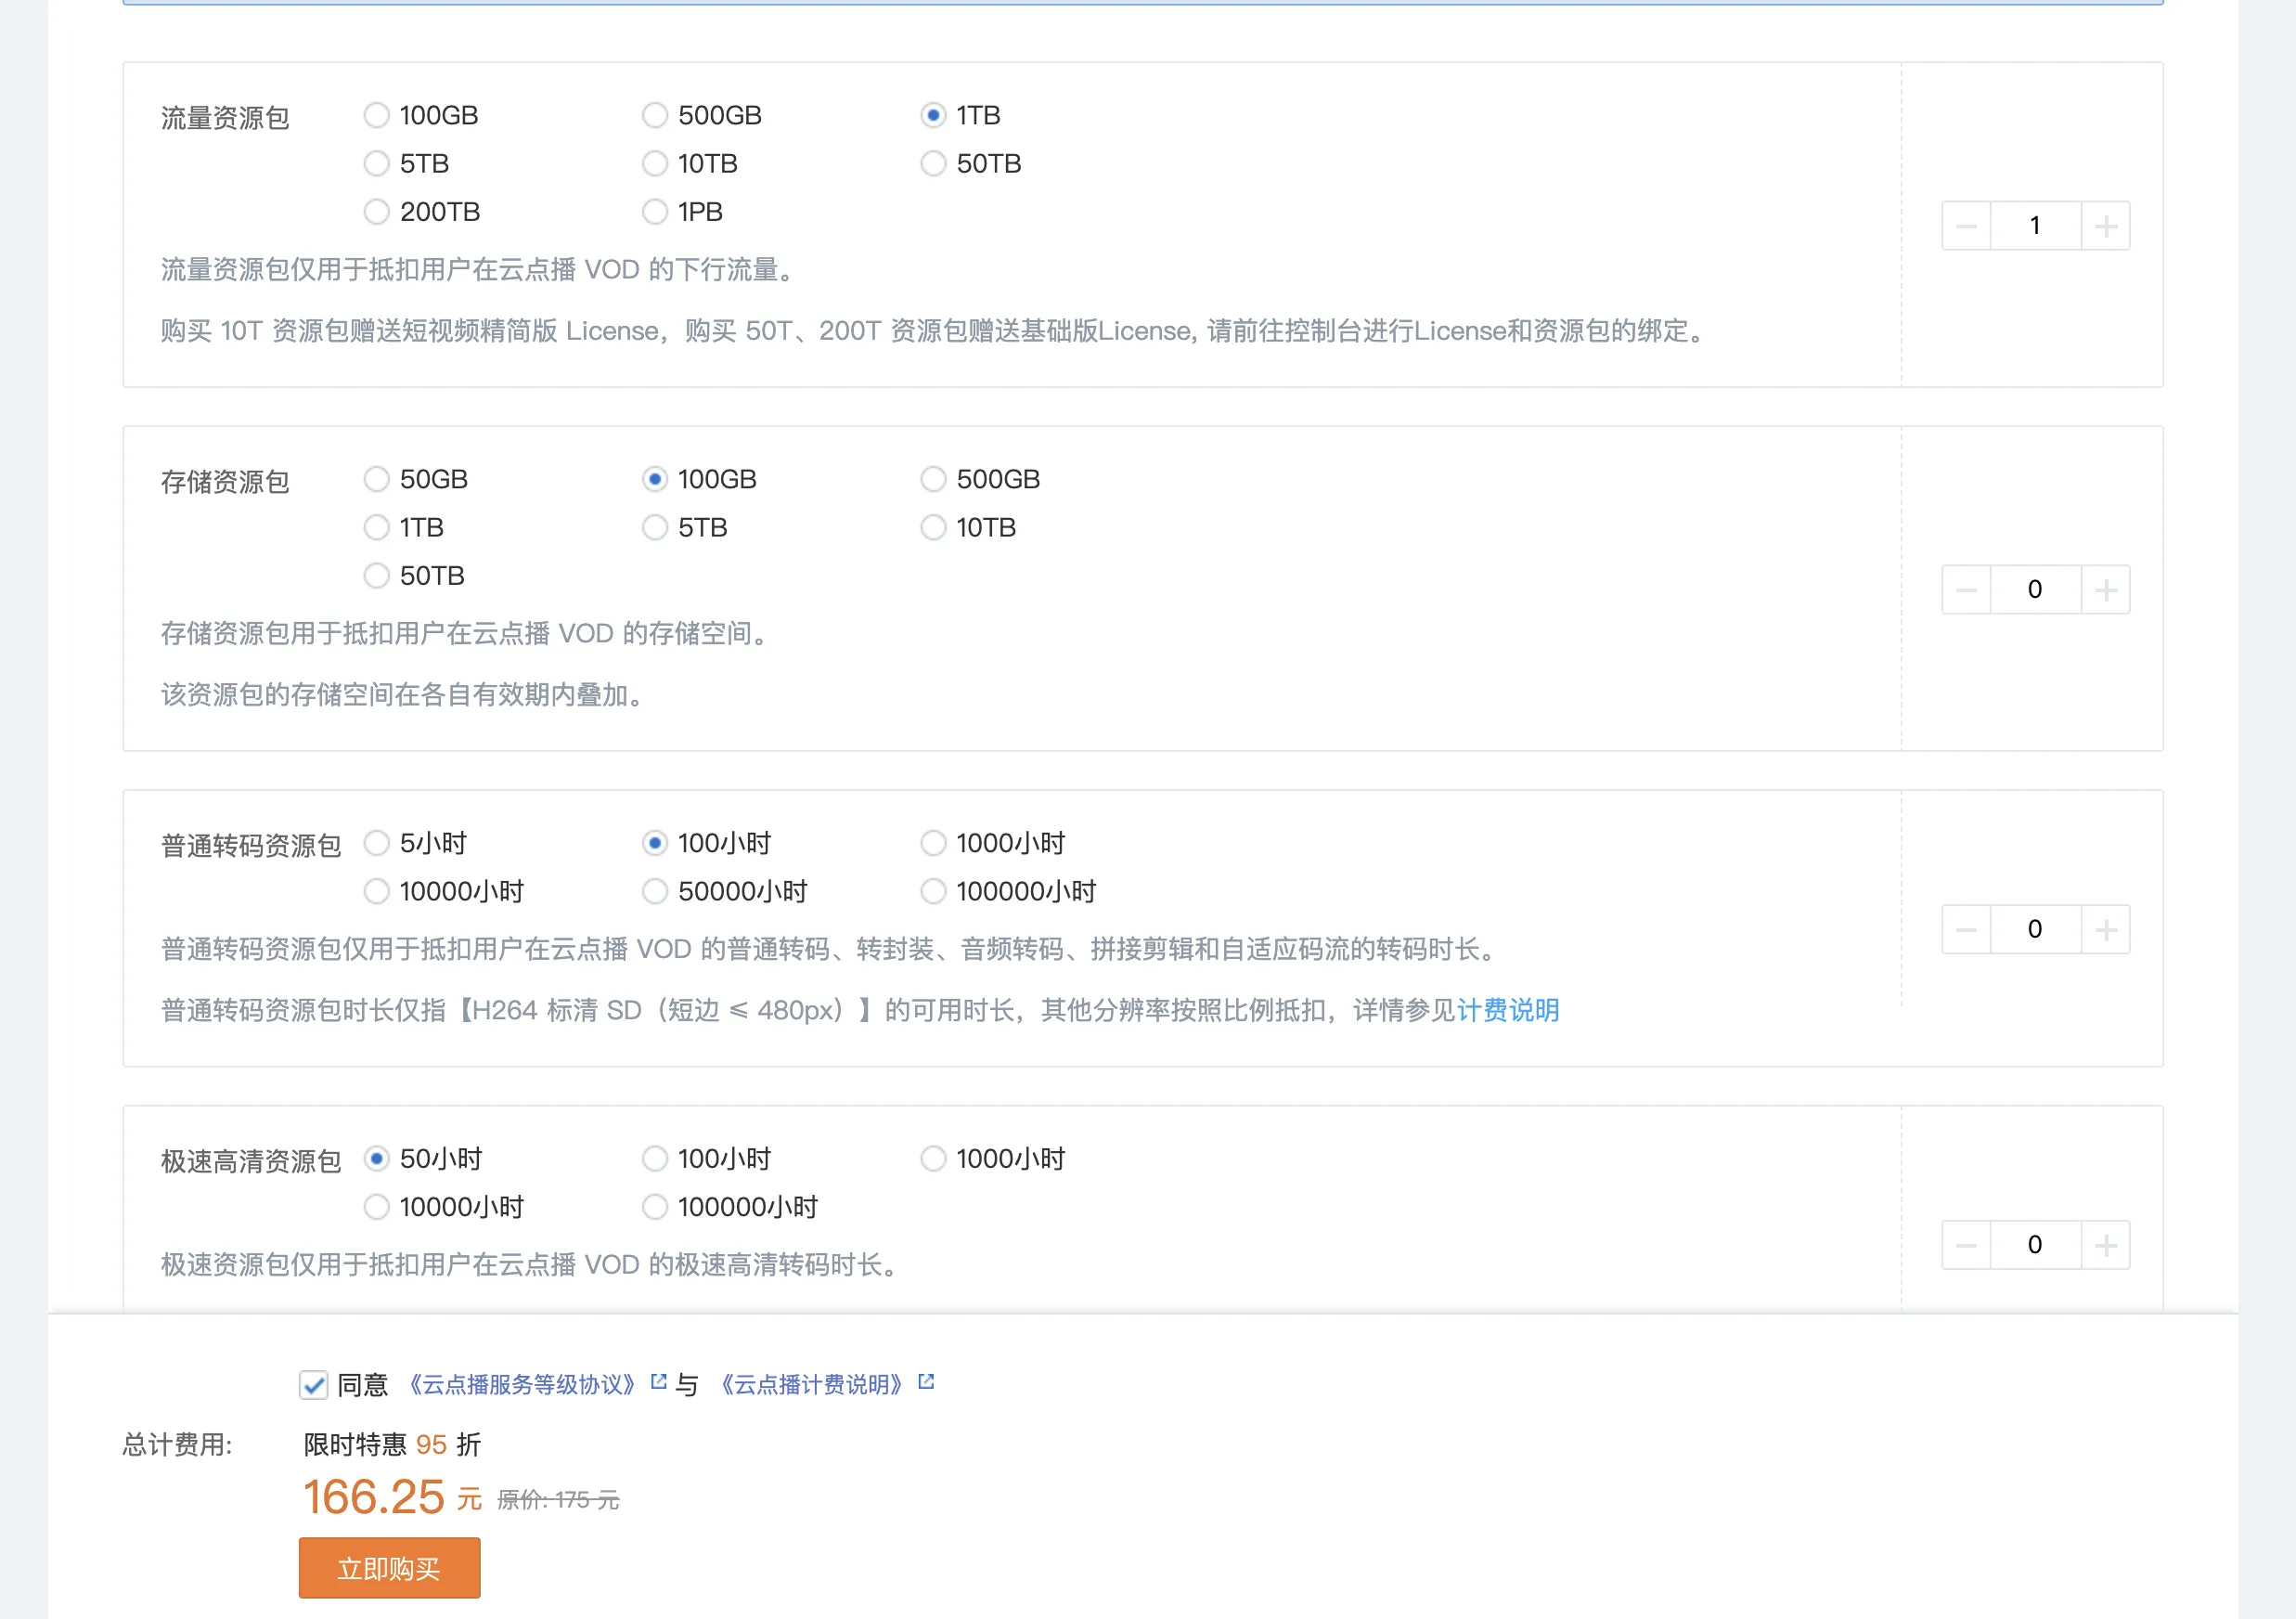Open external link icon after 云点播服务等级协议
Screen dimensions: 2296x1619
pyautogui.click(x=658, y=1382)
